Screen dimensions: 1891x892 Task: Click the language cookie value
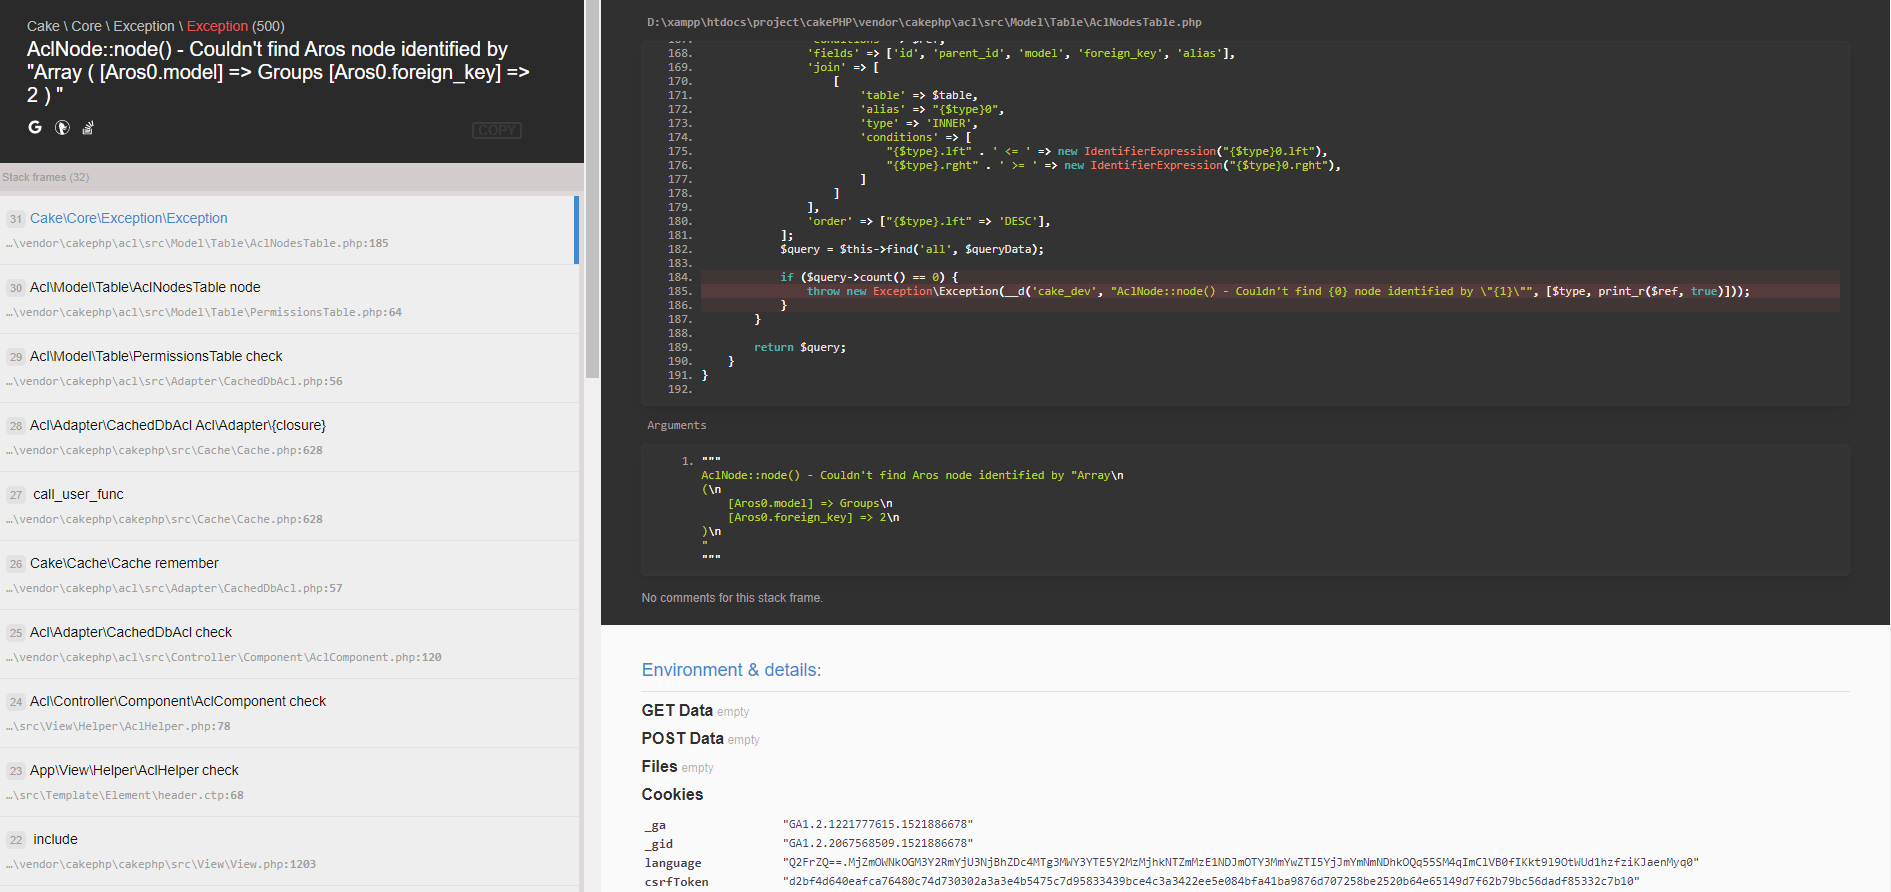coord(1241,862)
